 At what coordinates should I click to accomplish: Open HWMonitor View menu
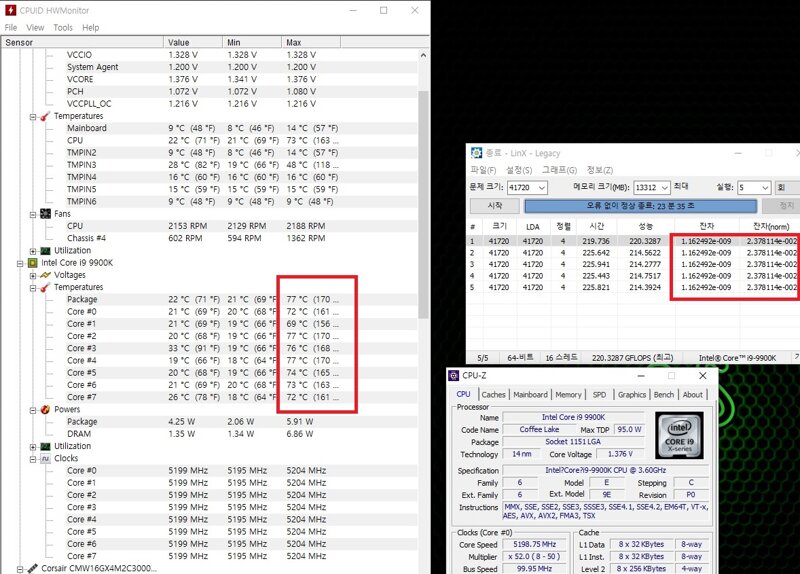pyautogui.click(x=35, y=28)
